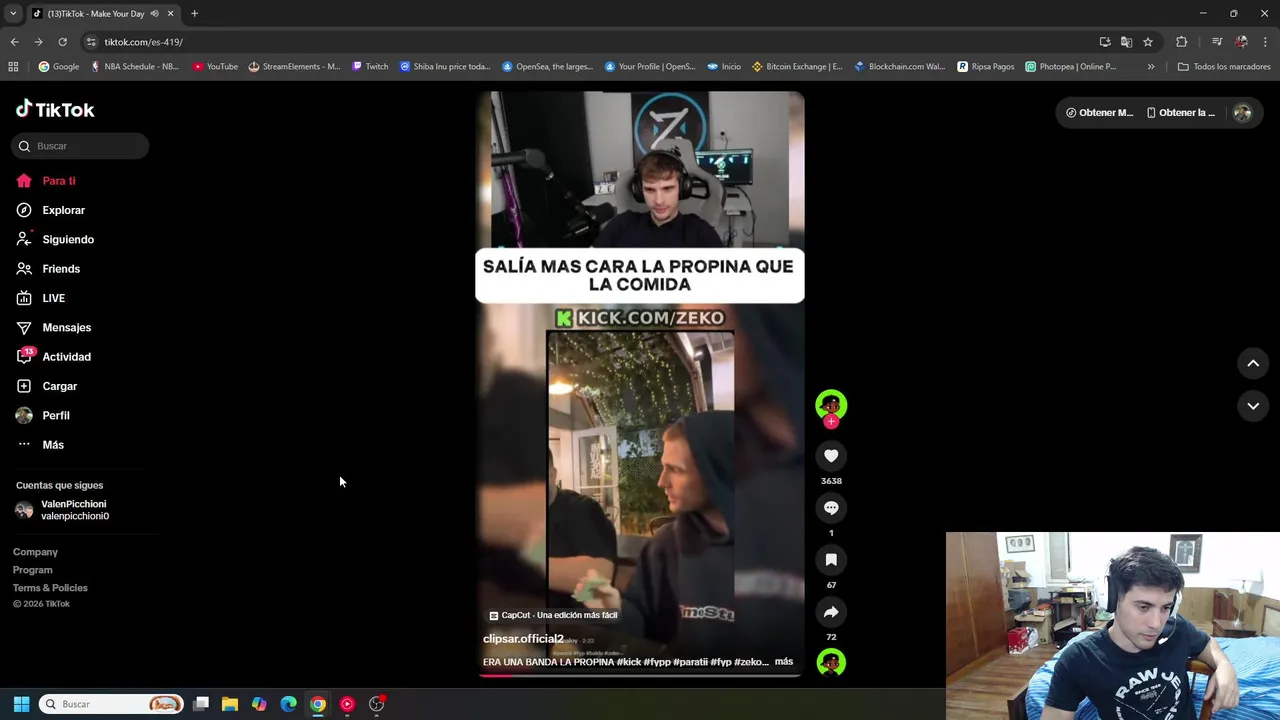Expand the Company footer section
1280x720 pixels.
(x=35, y=552)
